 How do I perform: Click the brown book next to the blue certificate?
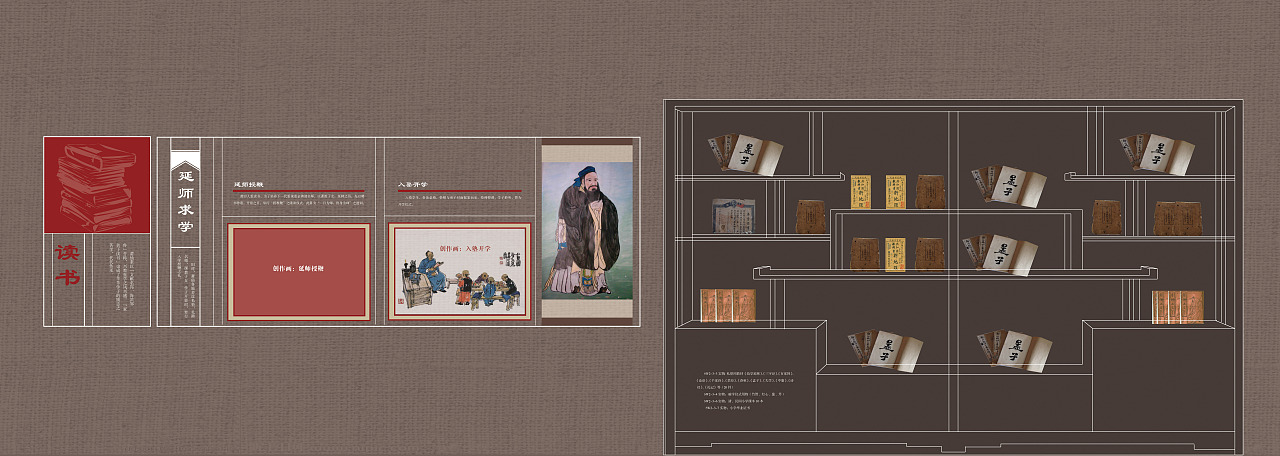point(811,216)
